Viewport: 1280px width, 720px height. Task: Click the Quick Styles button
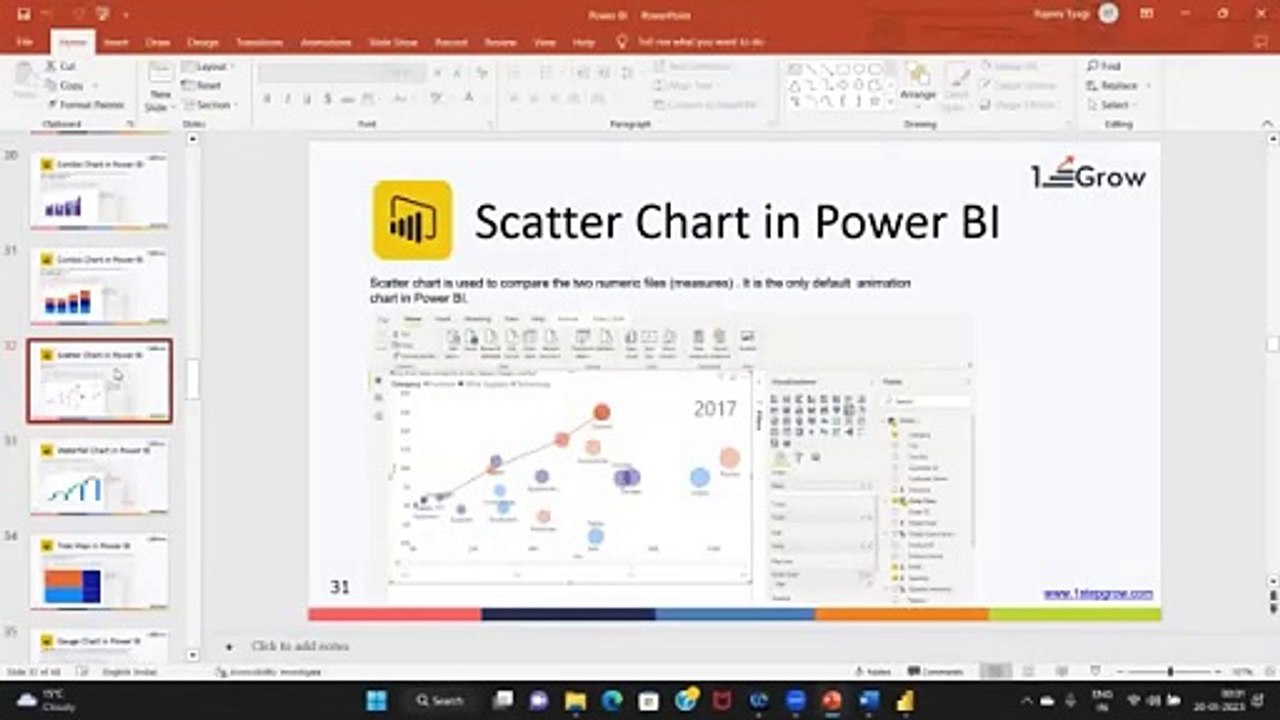(x=957, y=85)
